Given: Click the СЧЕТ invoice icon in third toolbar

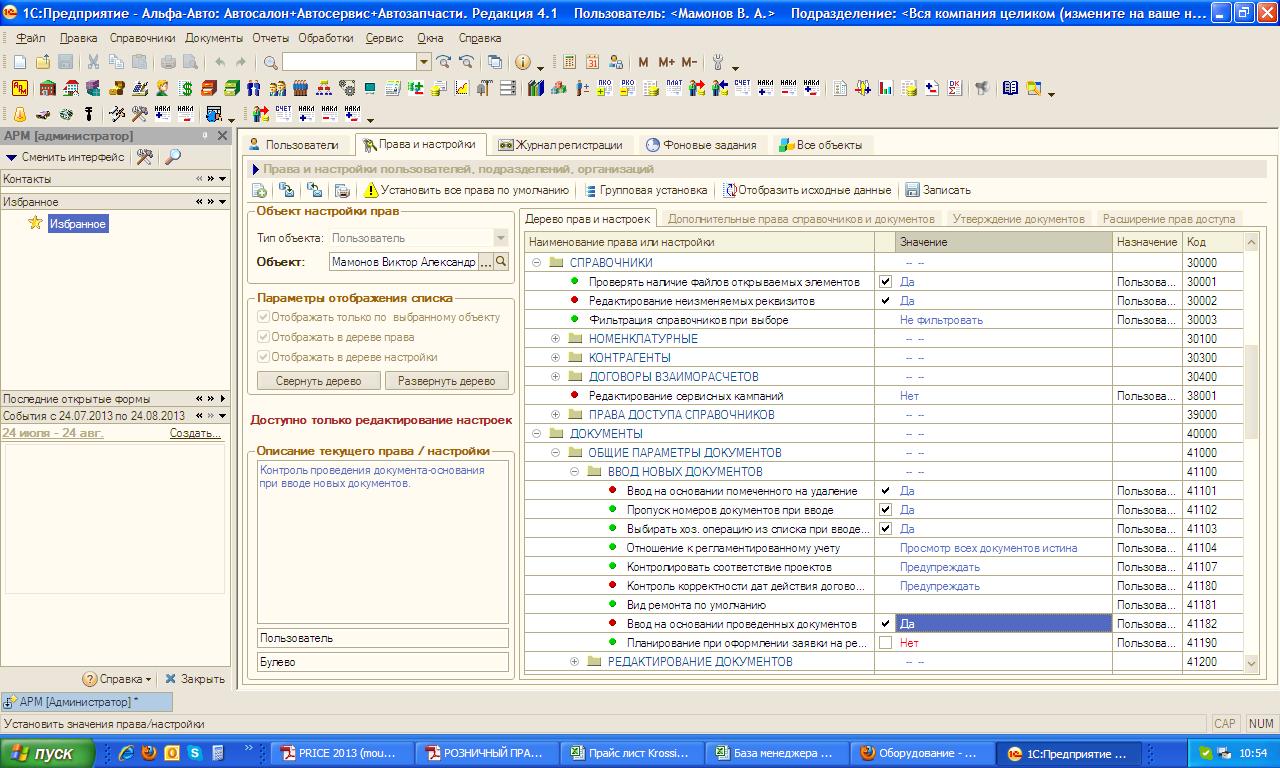Looking at the screenshot, I should pyautogui.click(x=283, y=114).
